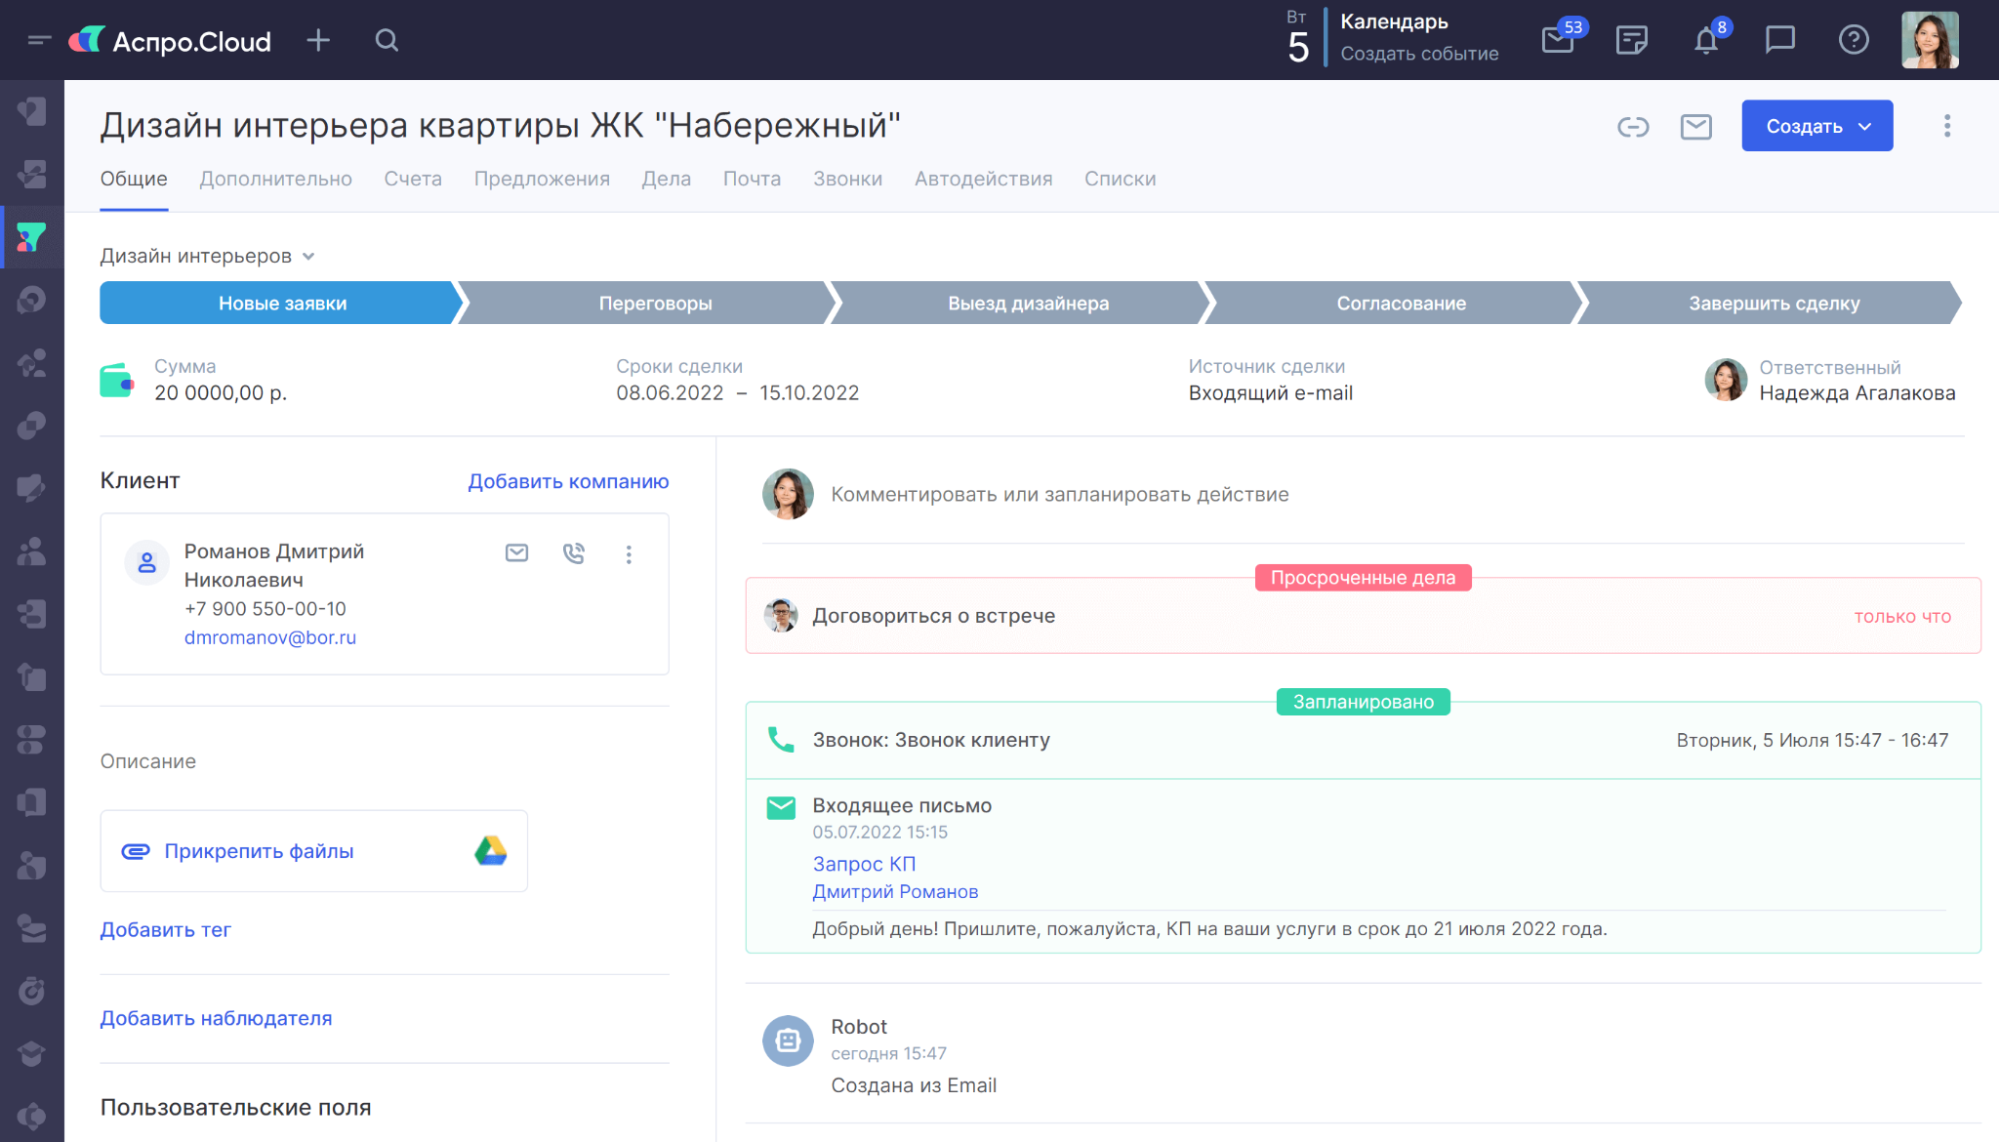Click the Добавить компанию link

568,481
